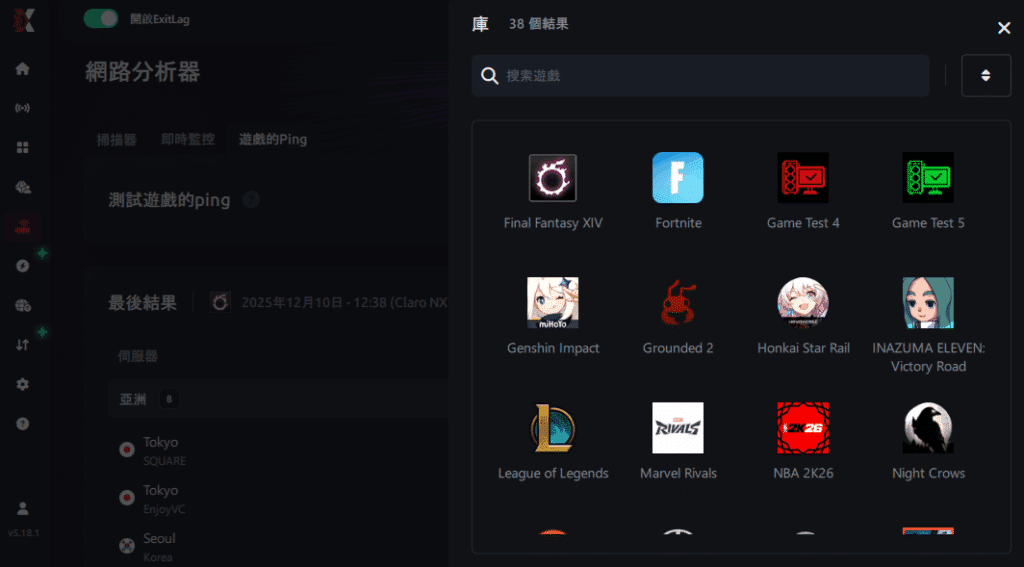Close the library panel with X

pyautogui.click(x=1004, y=28)
